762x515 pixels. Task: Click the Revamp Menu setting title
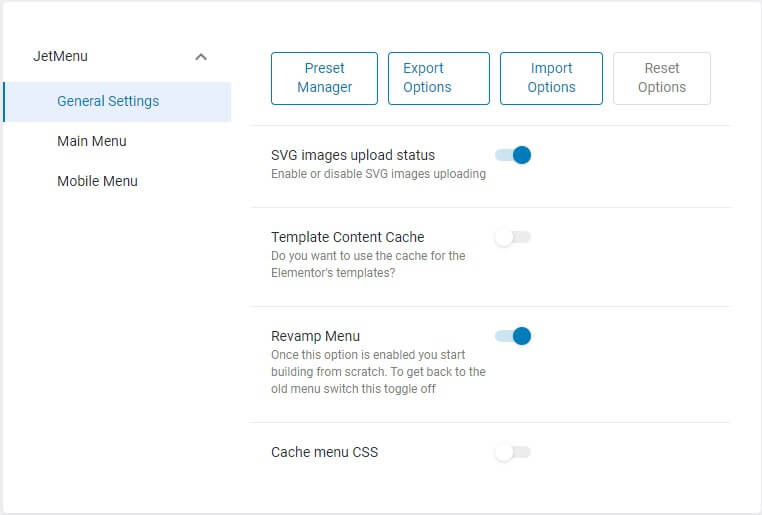tap(315, 336)
